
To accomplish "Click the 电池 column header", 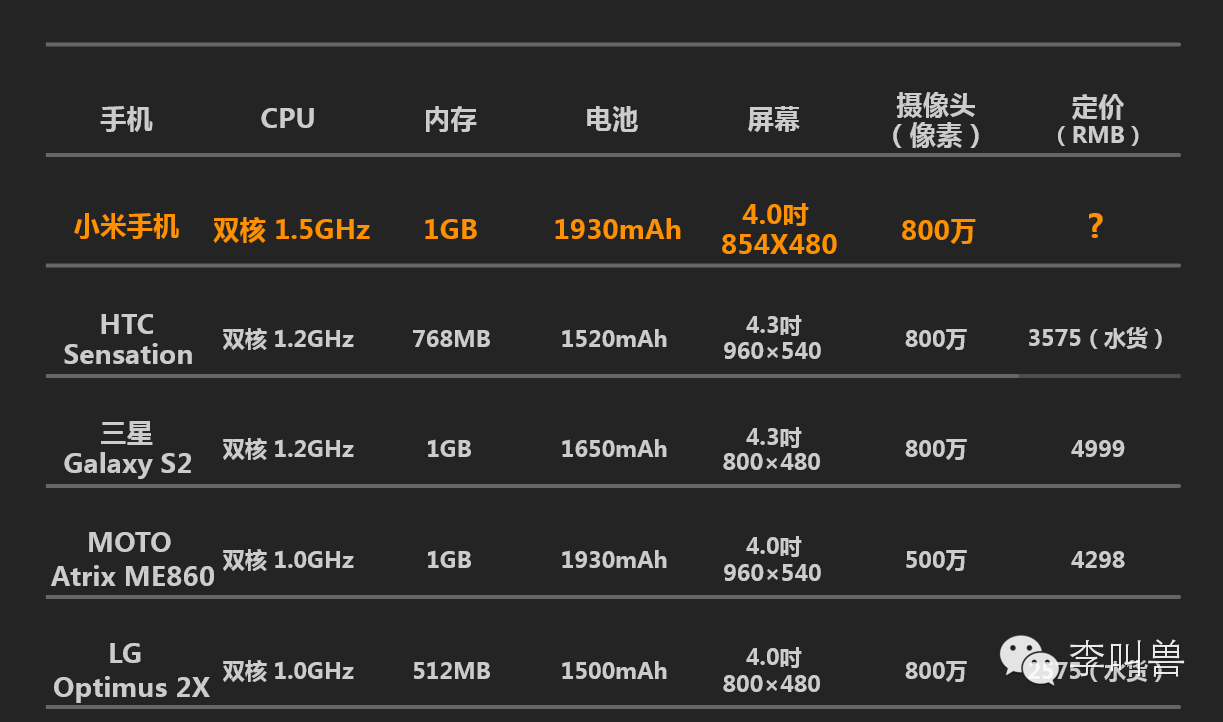I will point(611,119).
